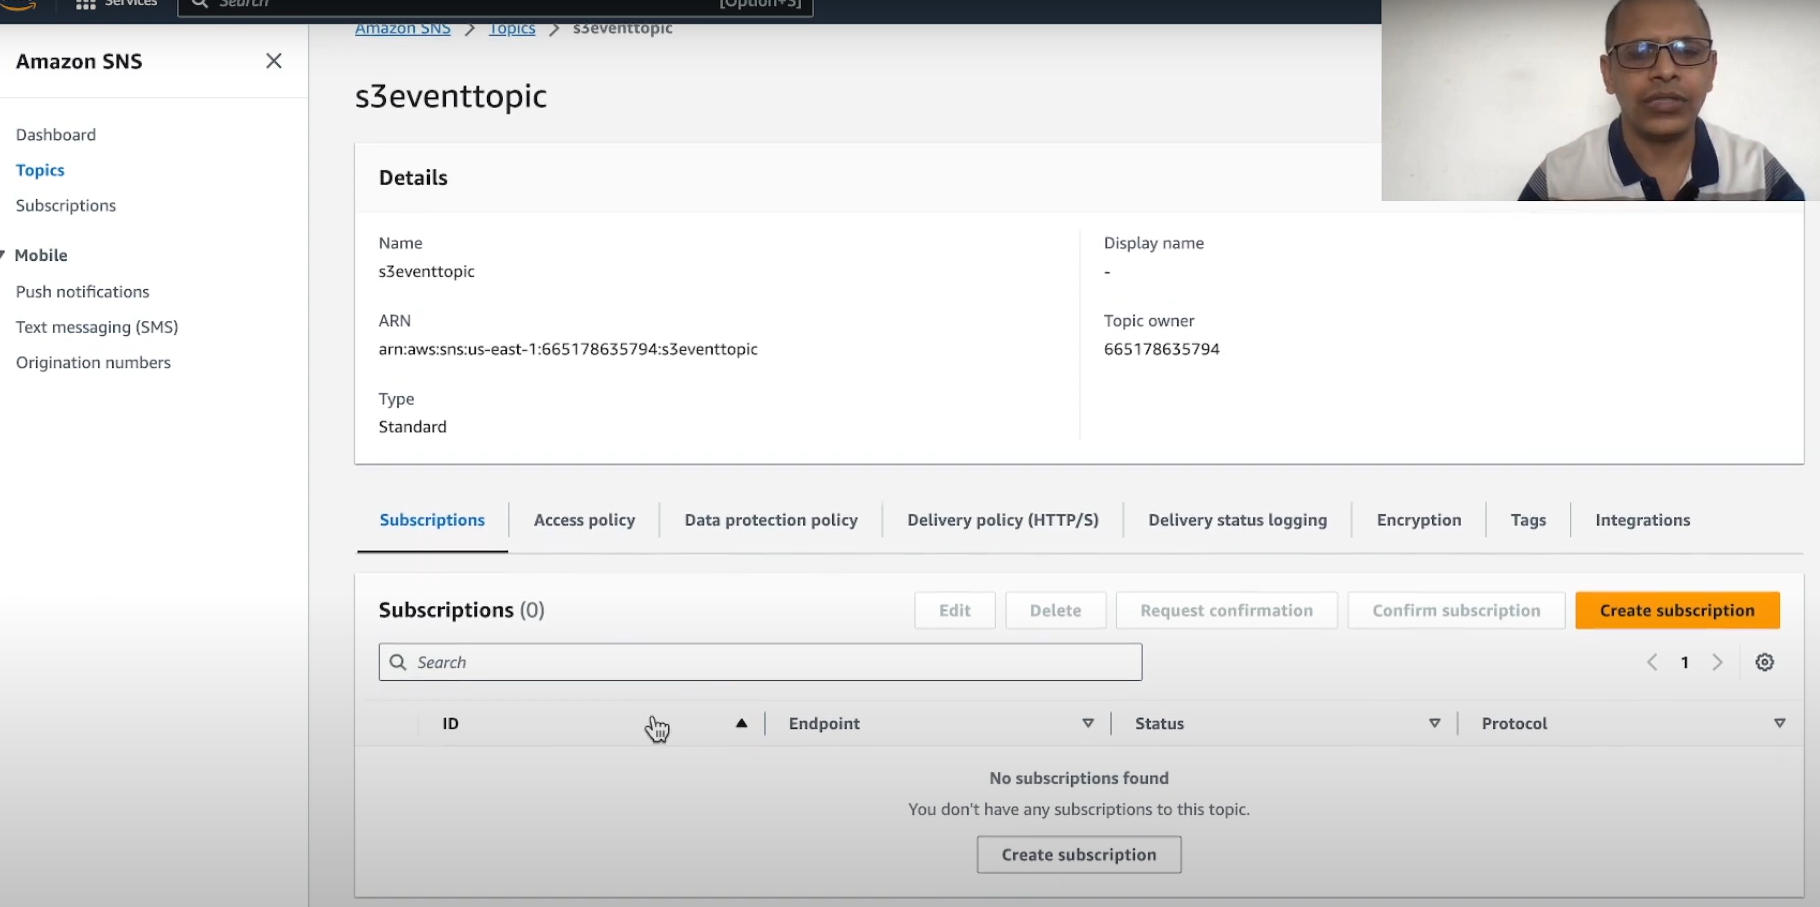Sort by Status column arrow

pyautogui.click(x=1434, y=723)
